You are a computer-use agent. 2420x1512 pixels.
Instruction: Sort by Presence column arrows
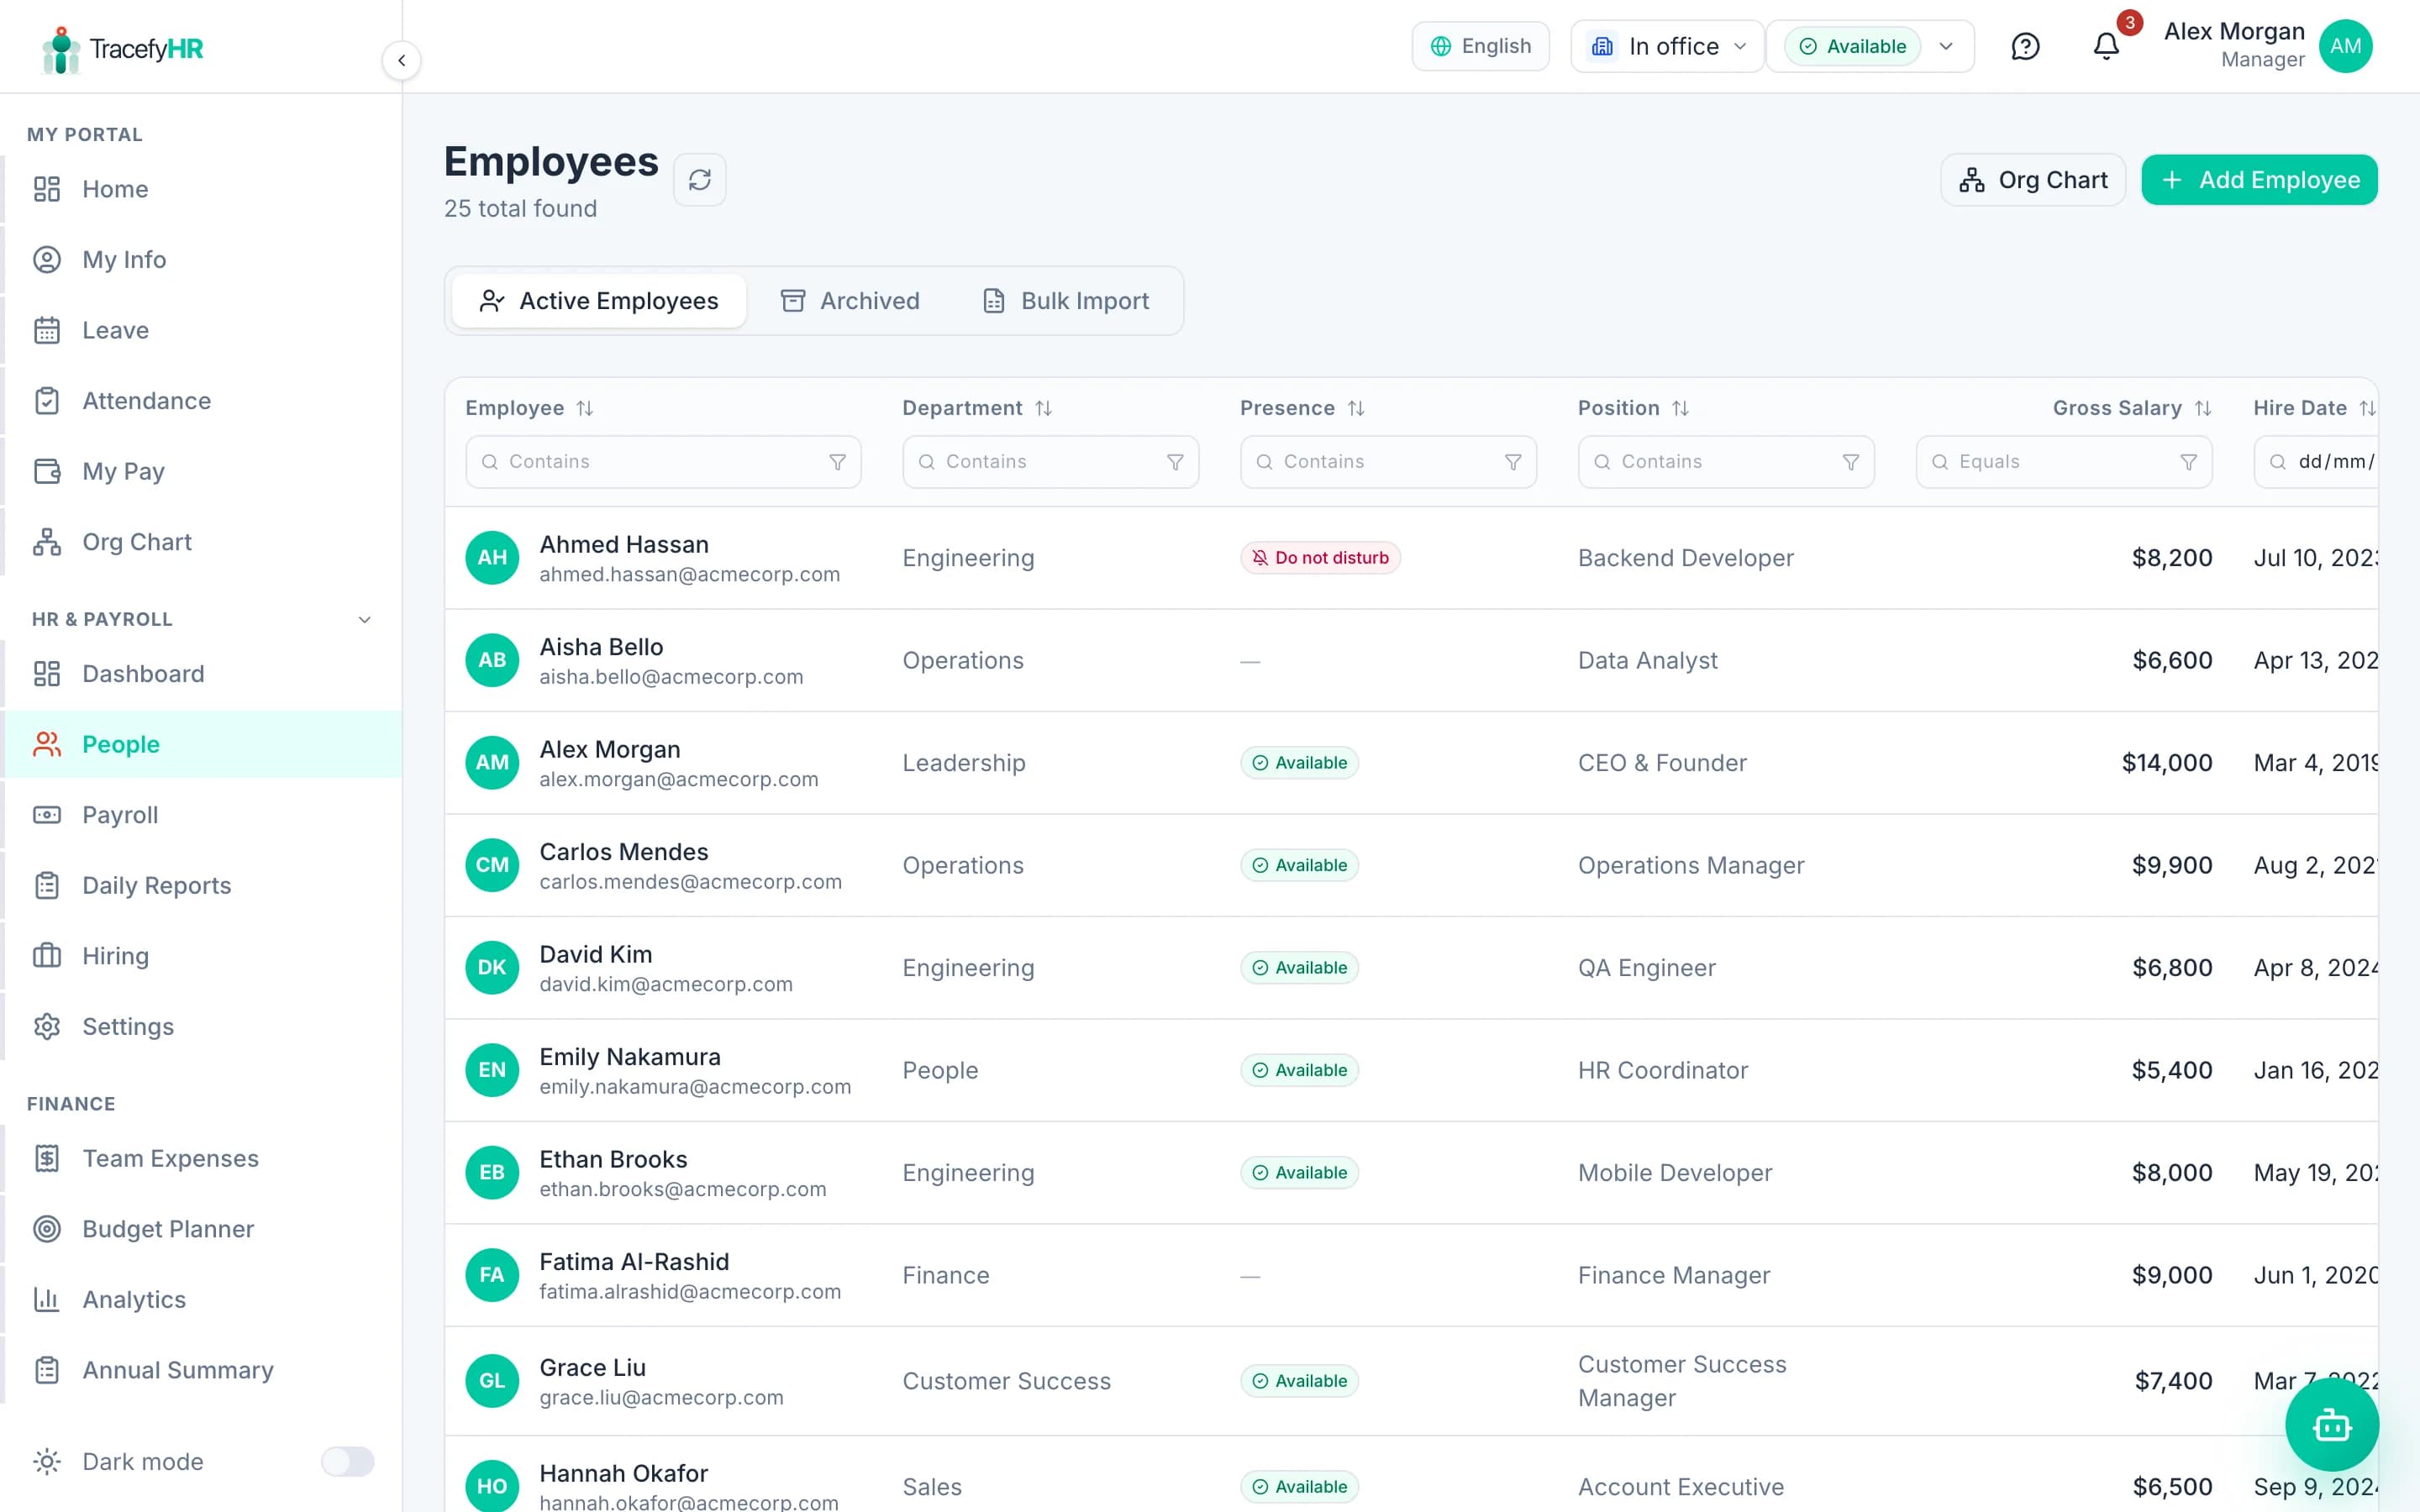click(1355, 408)
